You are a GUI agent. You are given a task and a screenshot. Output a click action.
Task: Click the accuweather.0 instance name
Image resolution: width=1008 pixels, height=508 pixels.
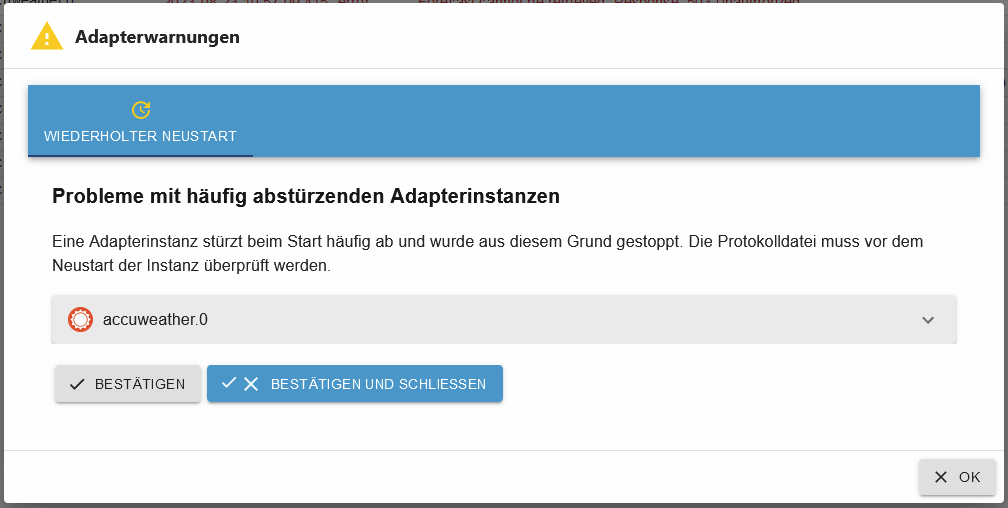click(155, 320)
